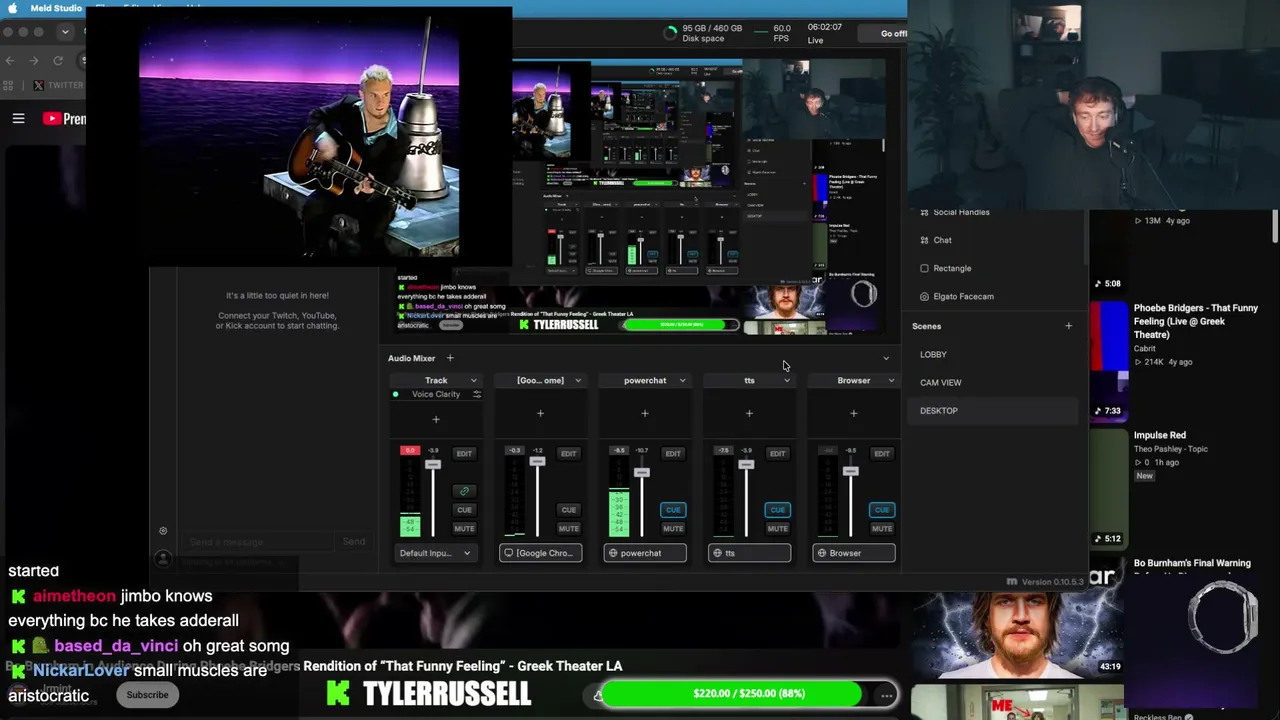Add a new audio track in Audio Mixer
The height and width of the screenshot is (720, 1280).
pos(450,358)
